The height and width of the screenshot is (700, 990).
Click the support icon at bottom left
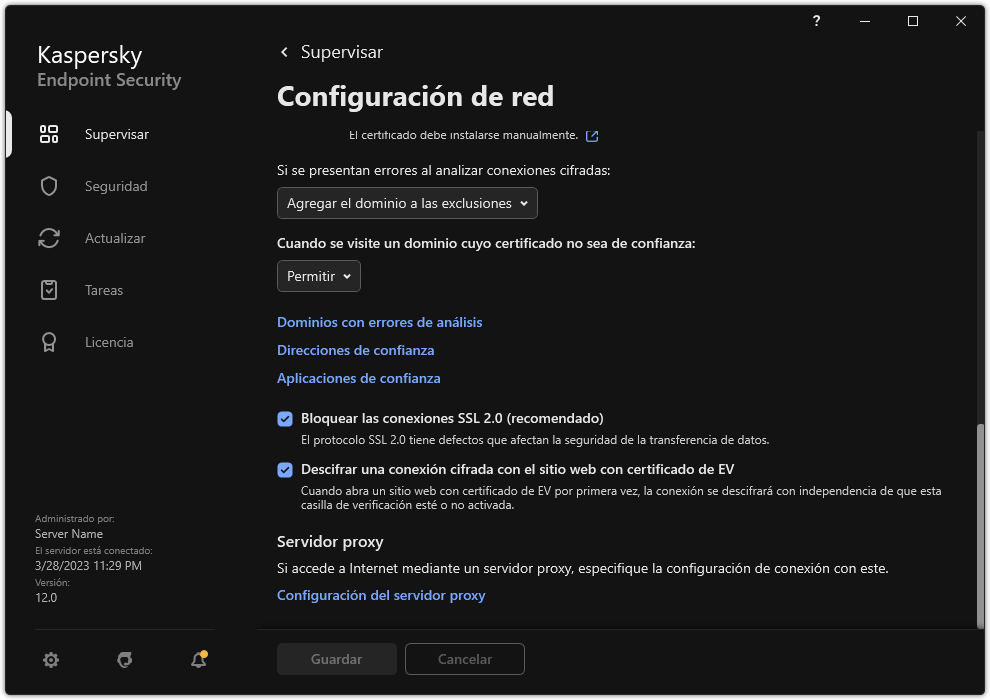click(x=124, y=660)
